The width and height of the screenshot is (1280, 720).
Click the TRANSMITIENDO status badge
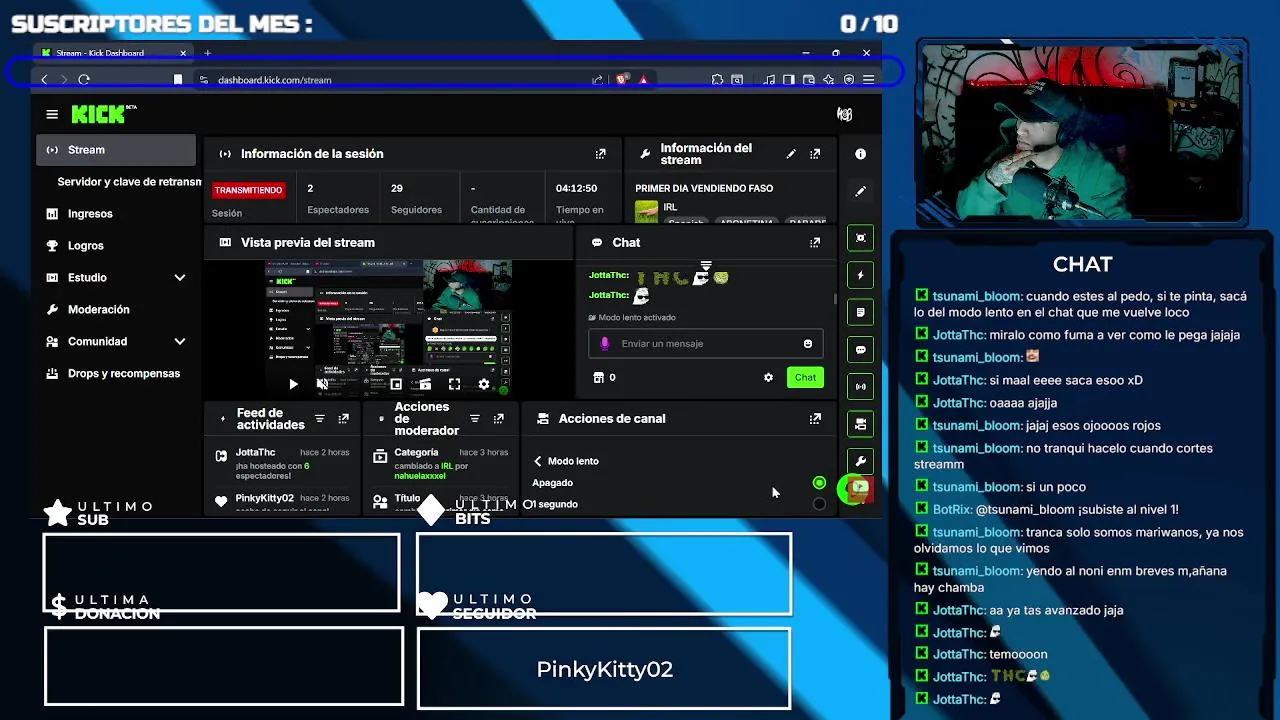click(248, 190)
